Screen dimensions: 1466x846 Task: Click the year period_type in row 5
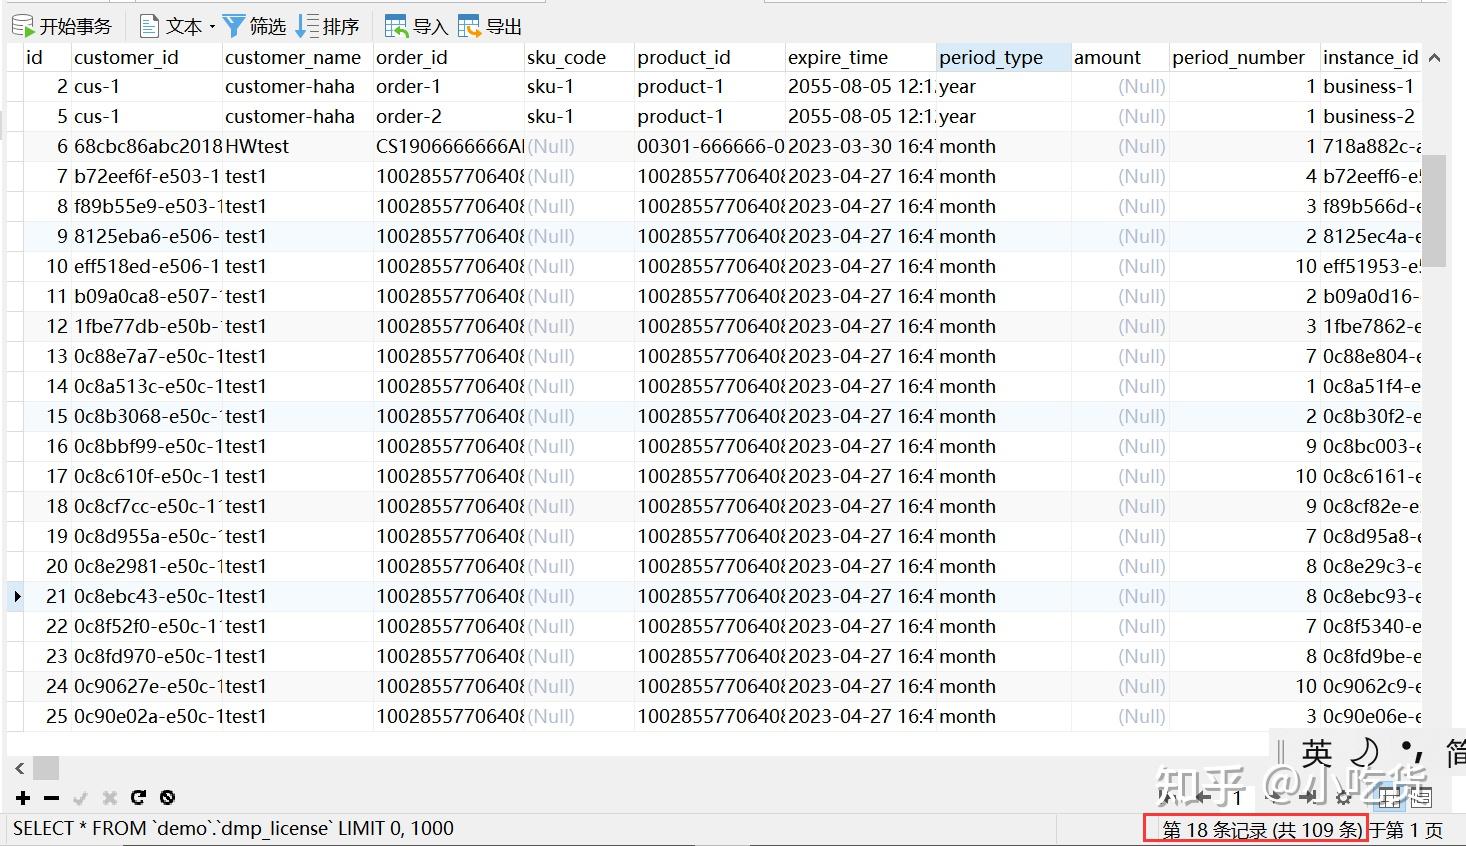(x=1004, y=116)
